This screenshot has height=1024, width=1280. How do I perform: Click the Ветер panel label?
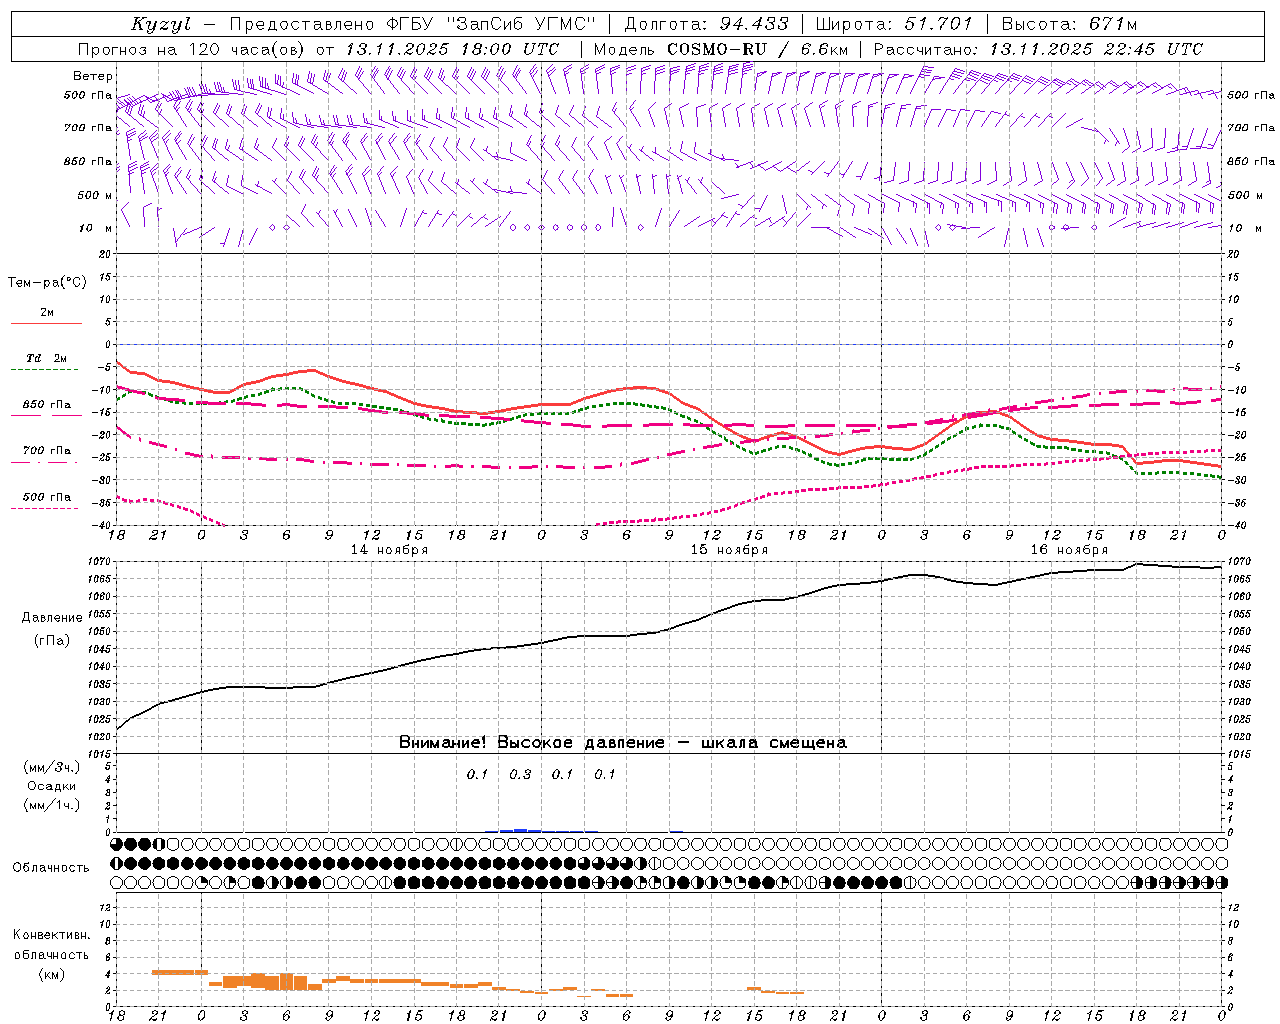click(93, 76)
